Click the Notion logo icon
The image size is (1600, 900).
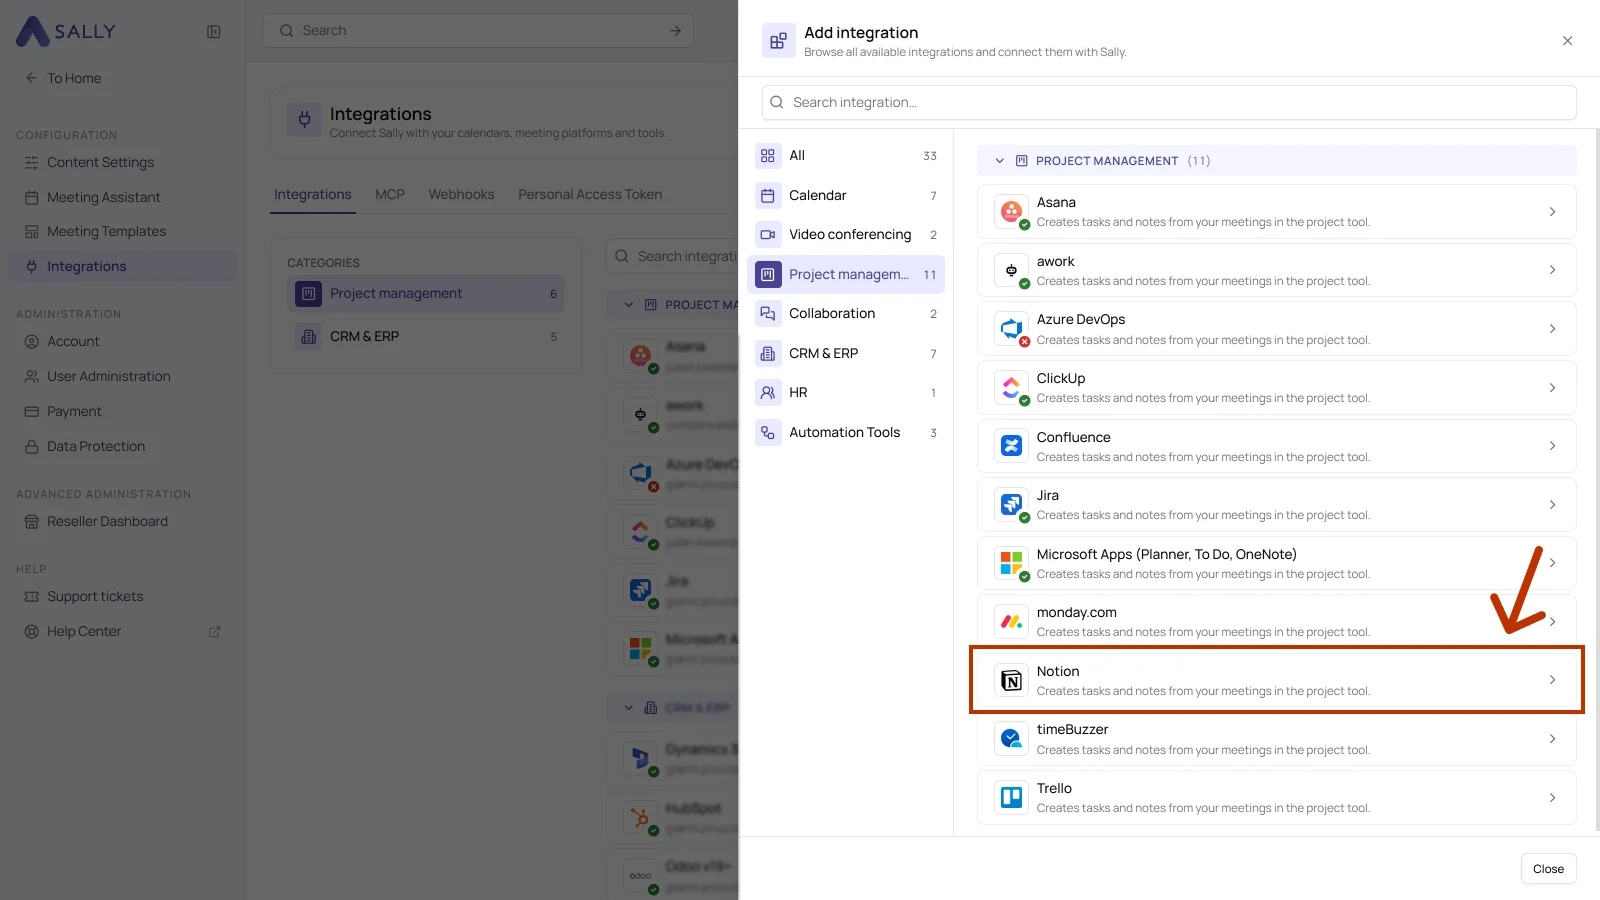(1011, 681)
